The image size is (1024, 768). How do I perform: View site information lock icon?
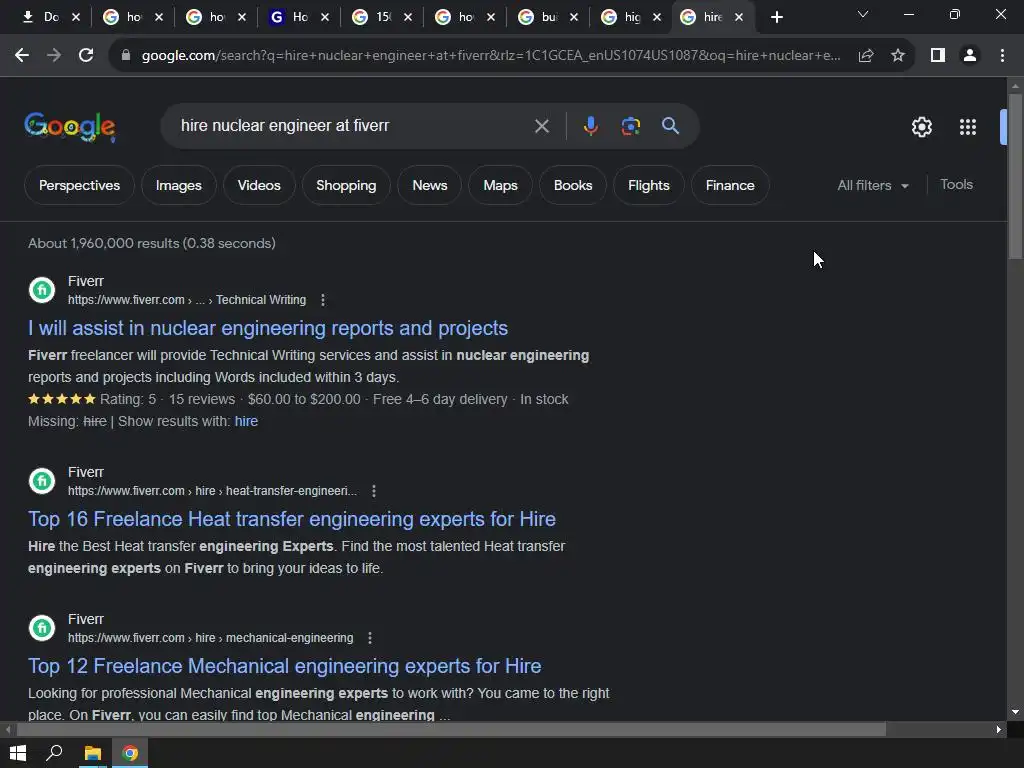tap(126, 56)
